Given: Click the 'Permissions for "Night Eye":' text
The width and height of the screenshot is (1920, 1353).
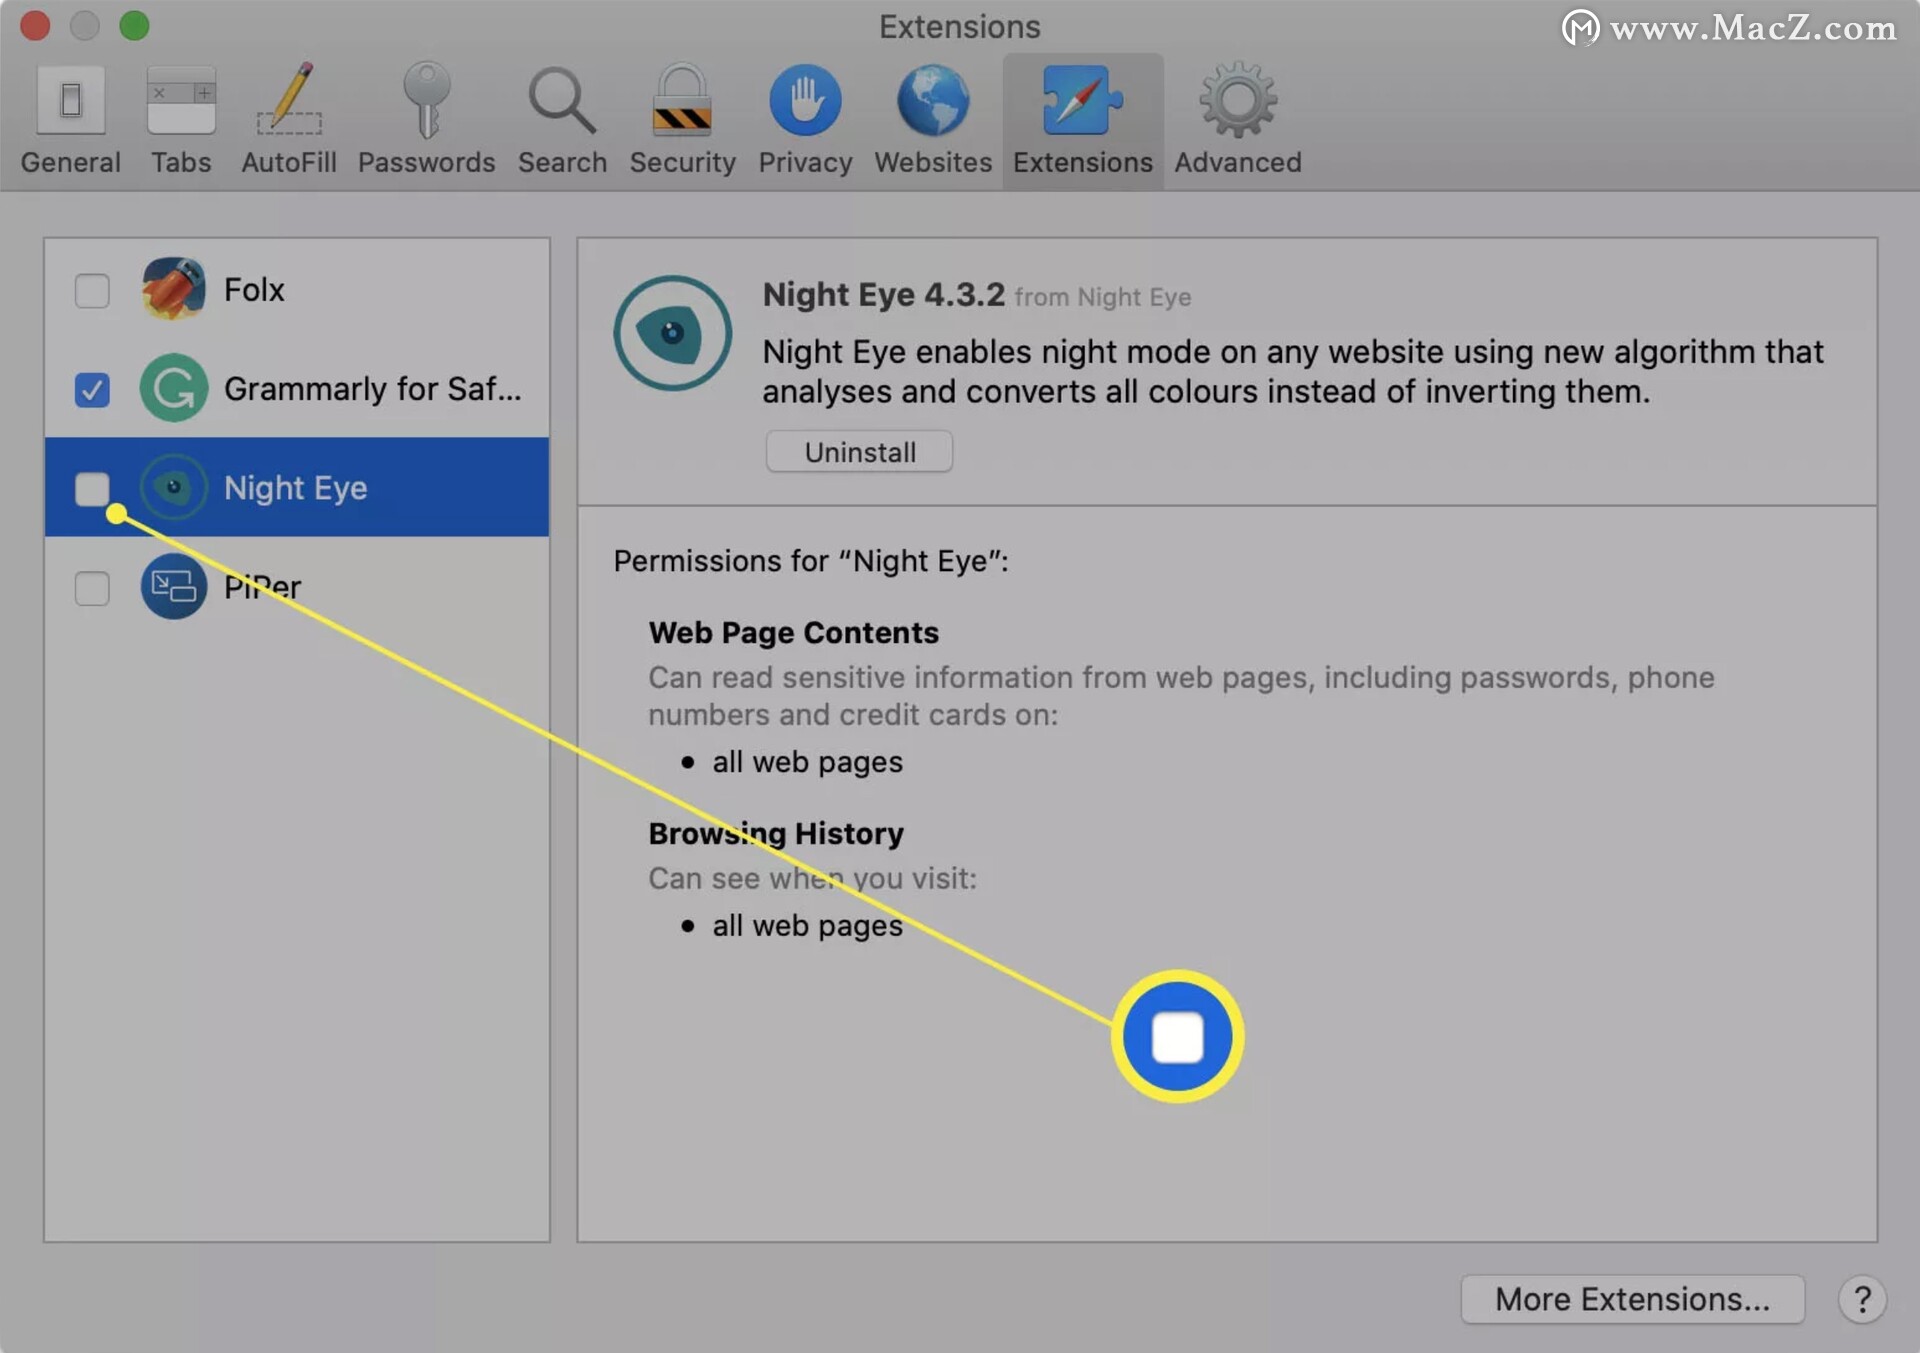Looking at the screenshot, I should (x=811, y=561).
